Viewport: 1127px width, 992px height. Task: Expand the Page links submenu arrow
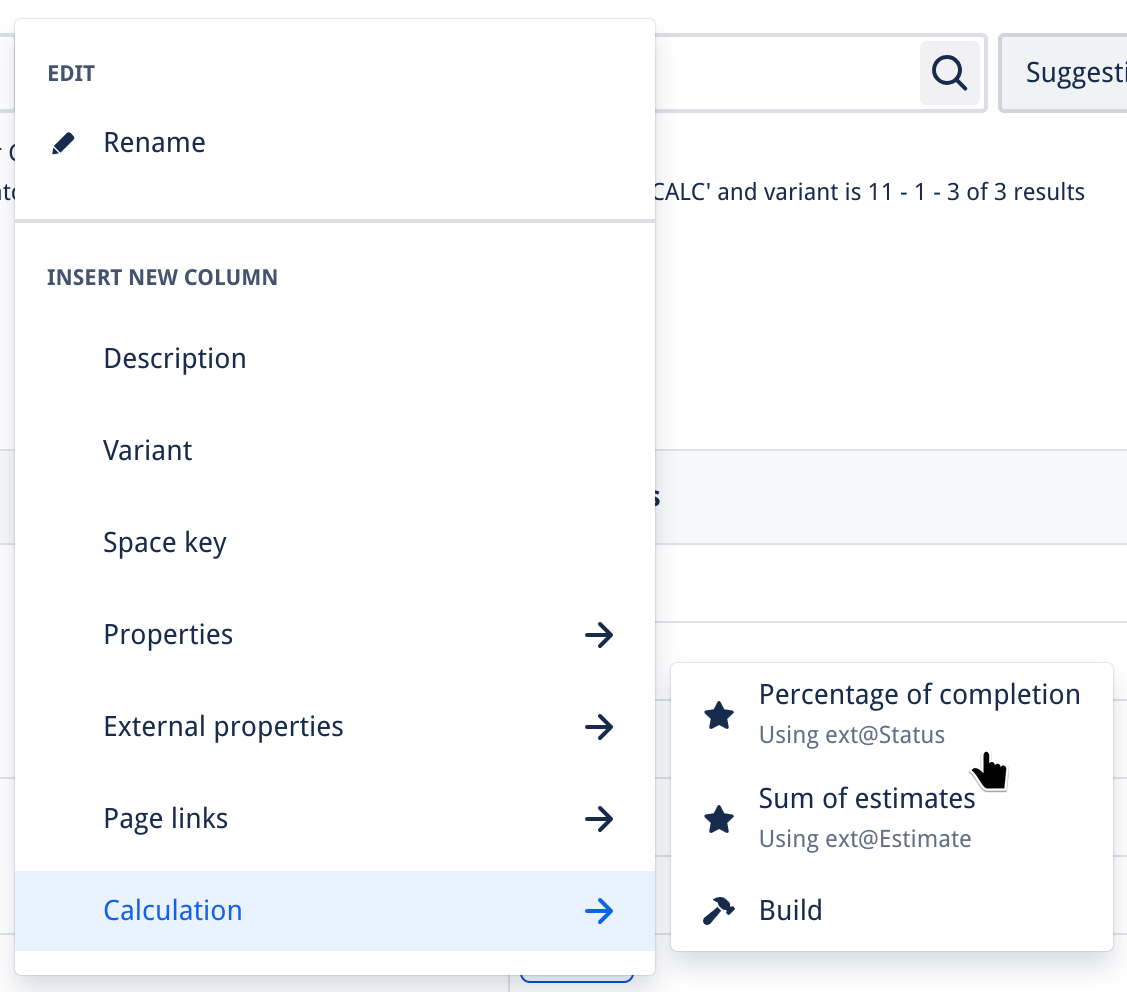[x=598, y=819]
